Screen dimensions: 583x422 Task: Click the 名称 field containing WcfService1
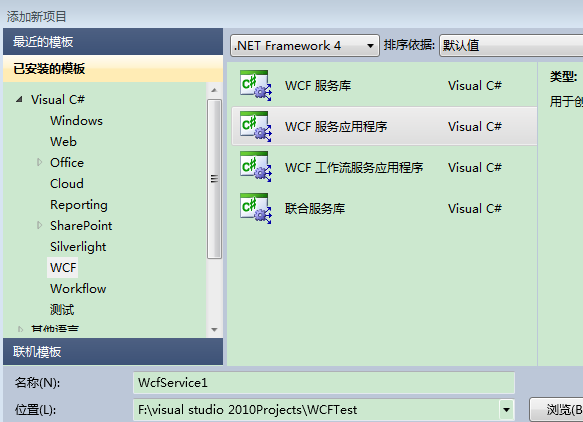324,383
